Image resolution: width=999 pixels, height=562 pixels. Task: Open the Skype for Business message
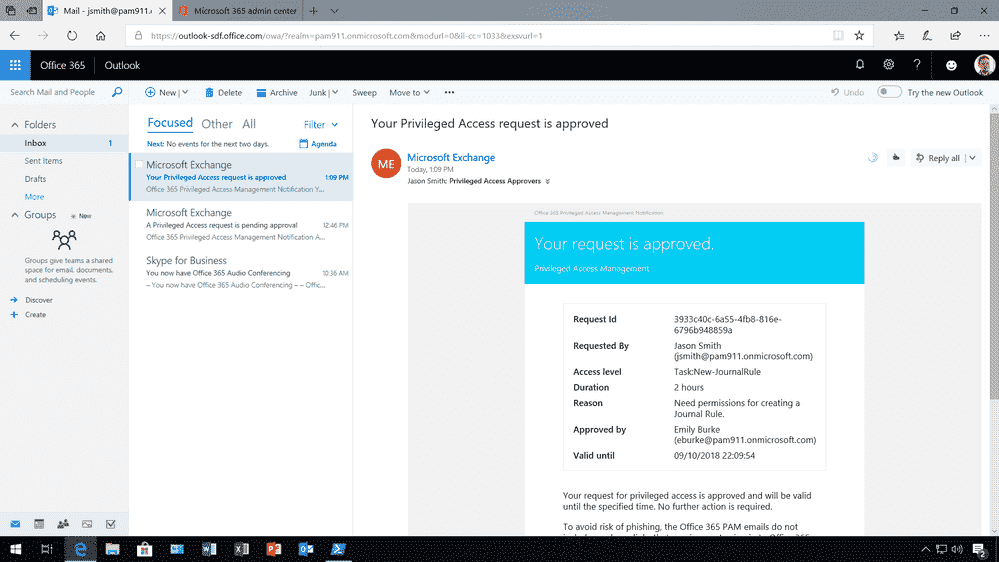coord(241,272)
